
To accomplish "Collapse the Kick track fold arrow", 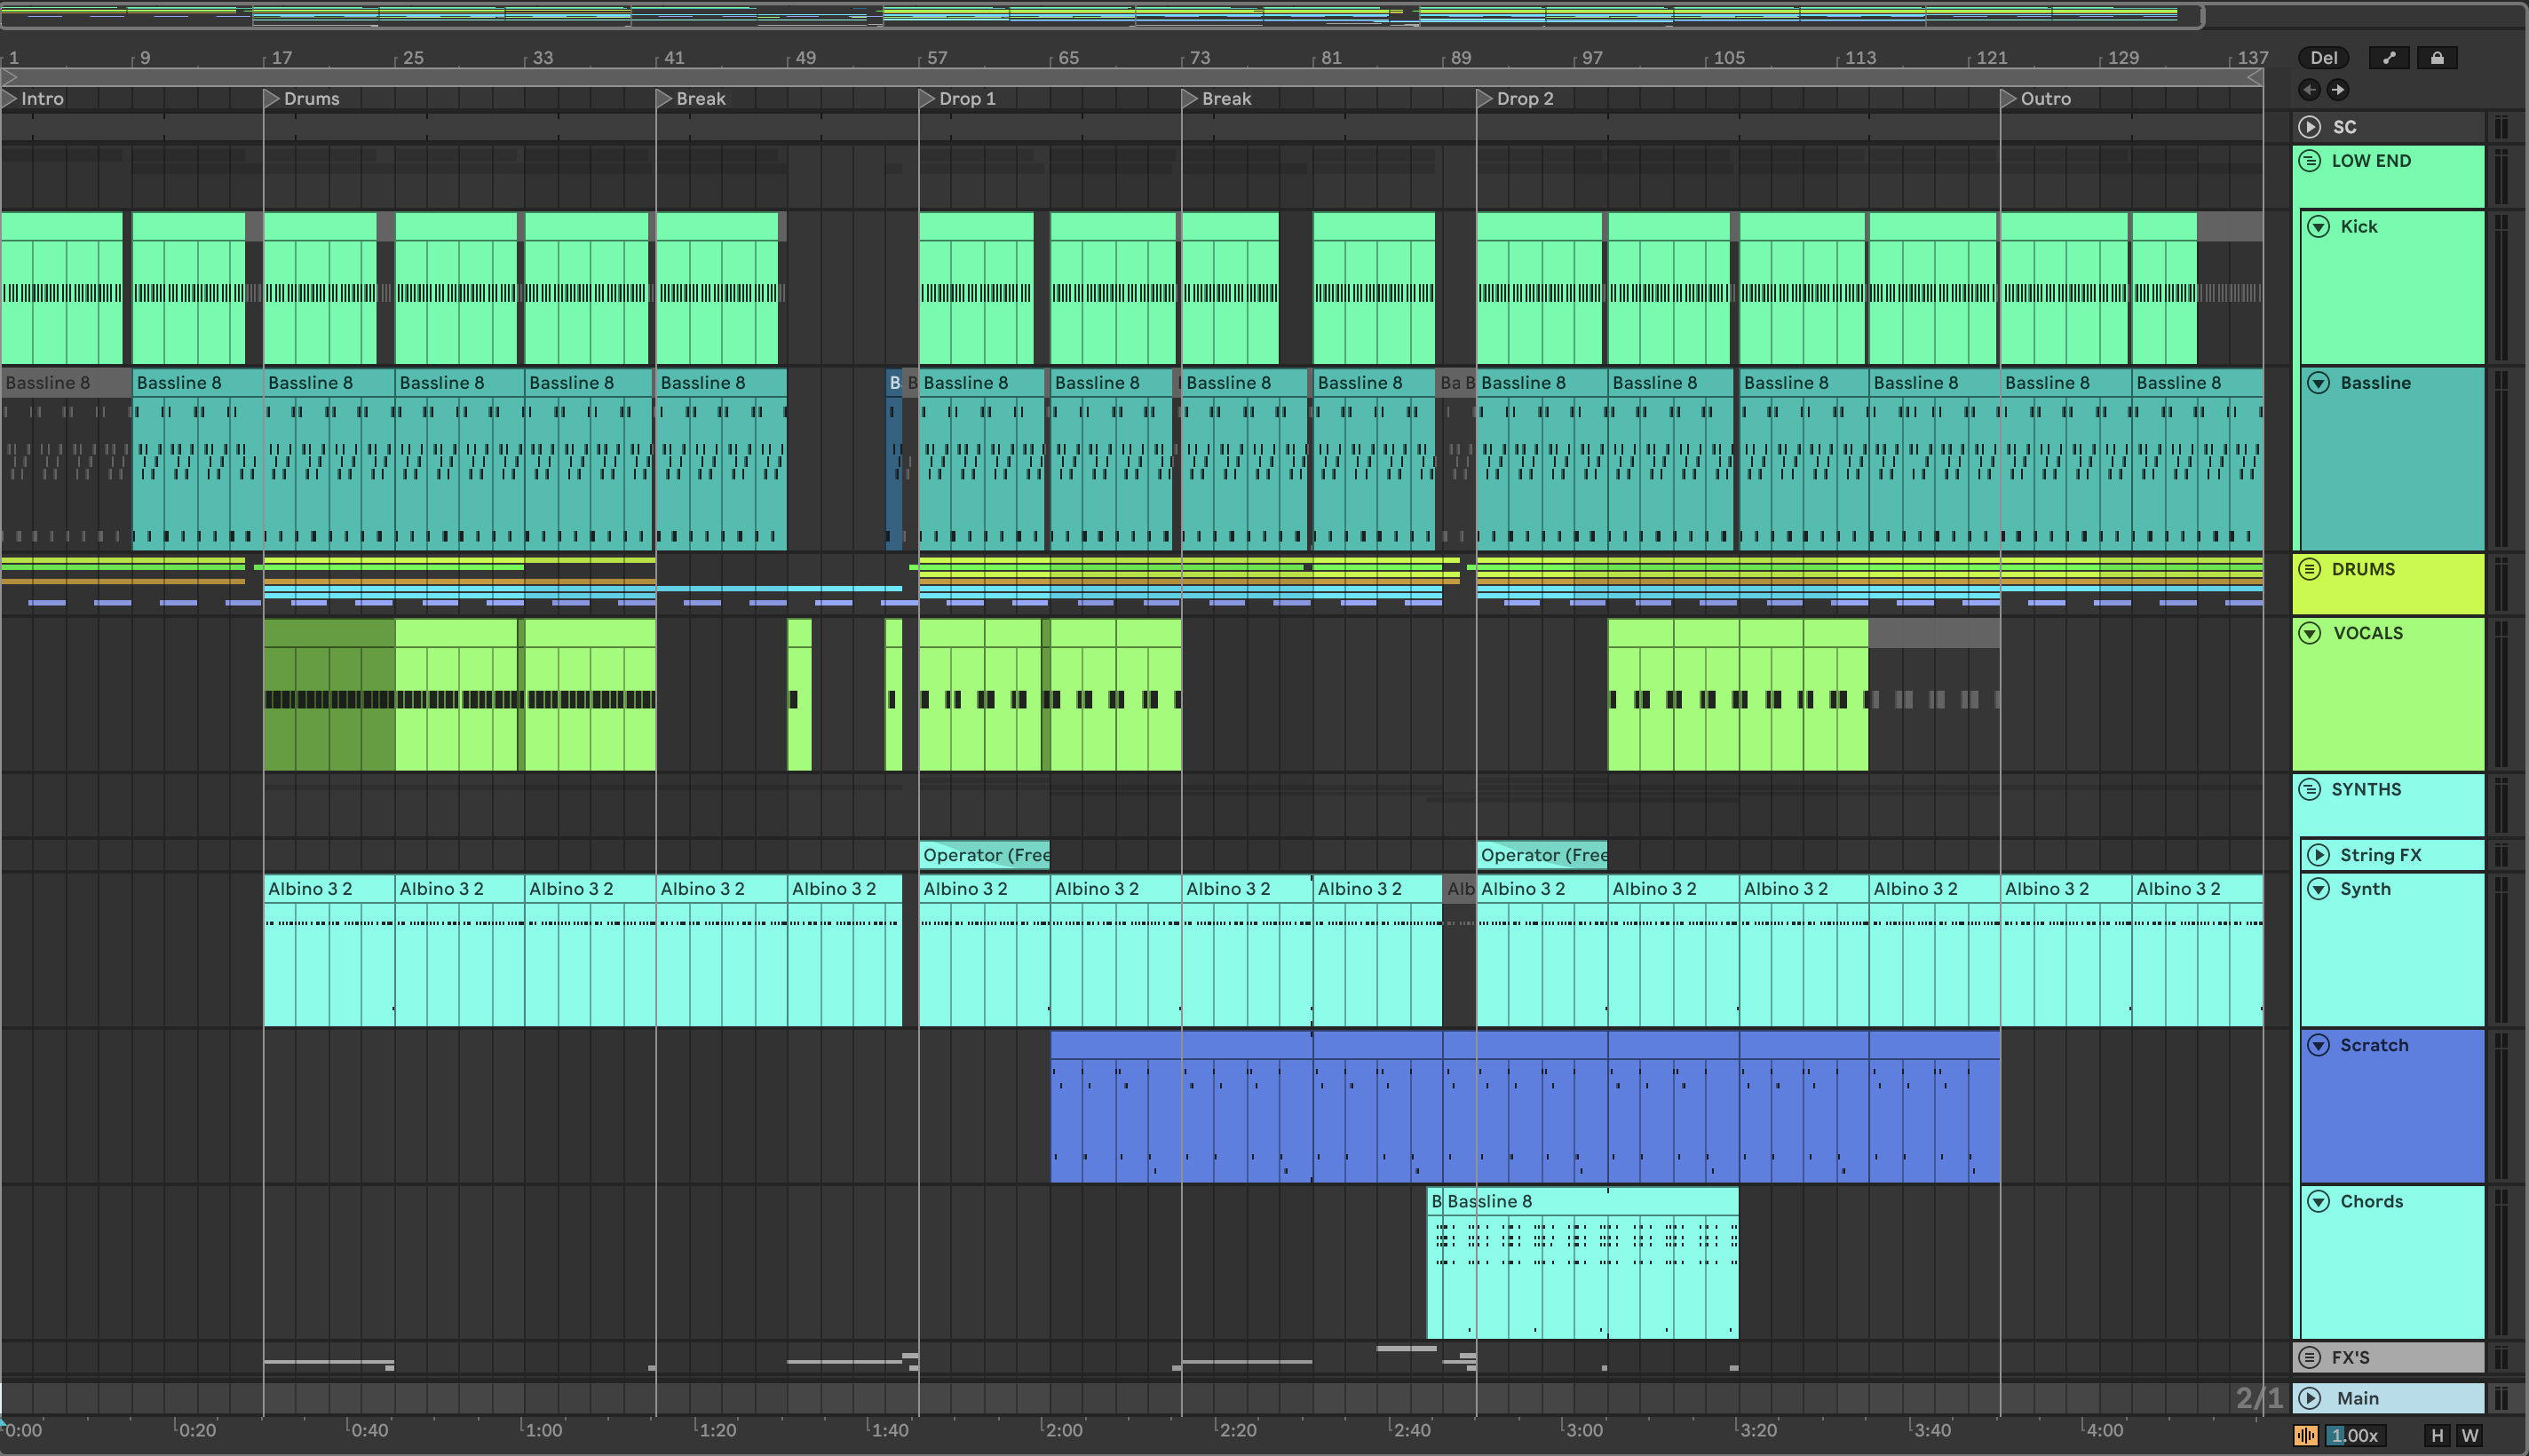I will tap(2318, 227).
